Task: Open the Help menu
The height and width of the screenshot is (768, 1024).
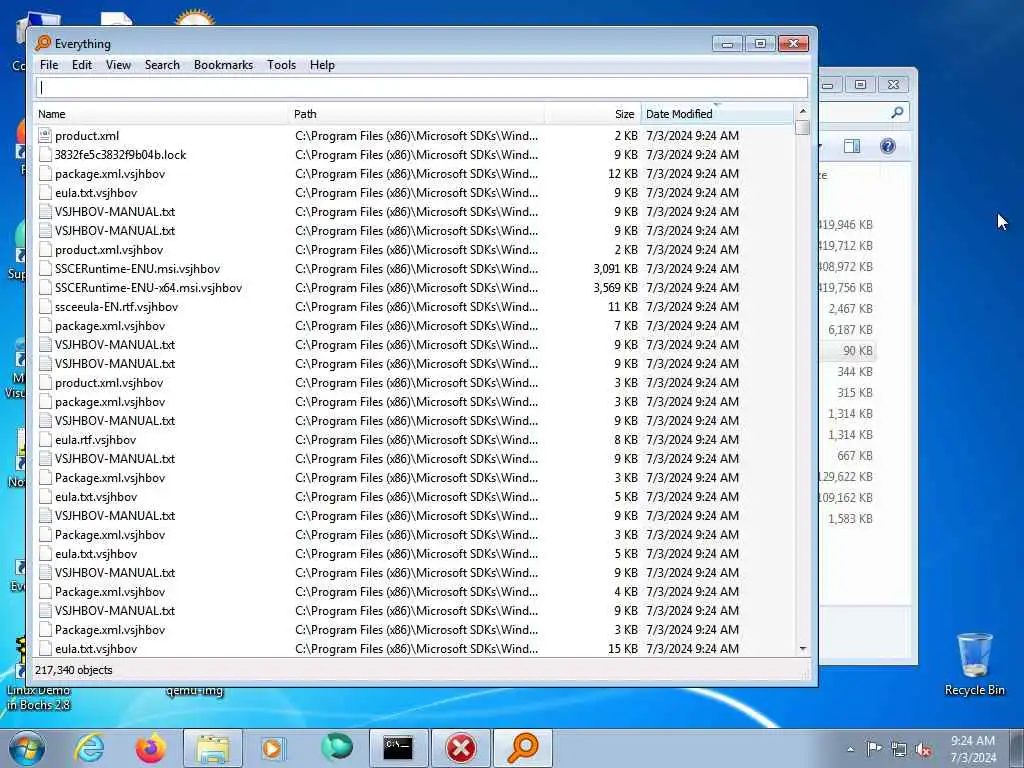Action: tap(322, 65)
